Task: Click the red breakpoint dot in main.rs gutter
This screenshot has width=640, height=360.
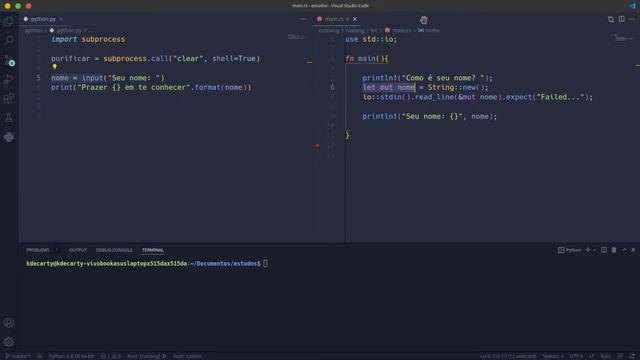Action: click(x=318, y=145)
